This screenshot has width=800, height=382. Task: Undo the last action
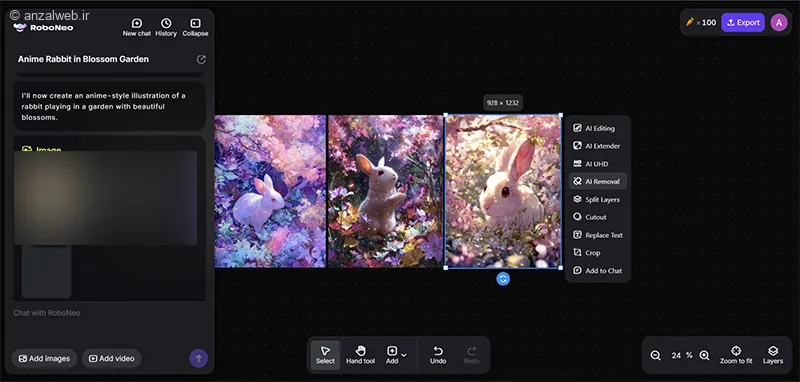(x=438, y=355)
